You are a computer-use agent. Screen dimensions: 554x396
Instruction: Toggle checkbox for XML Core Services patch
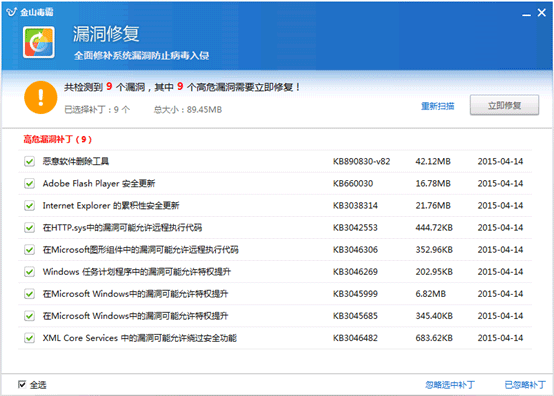[29, 338]
